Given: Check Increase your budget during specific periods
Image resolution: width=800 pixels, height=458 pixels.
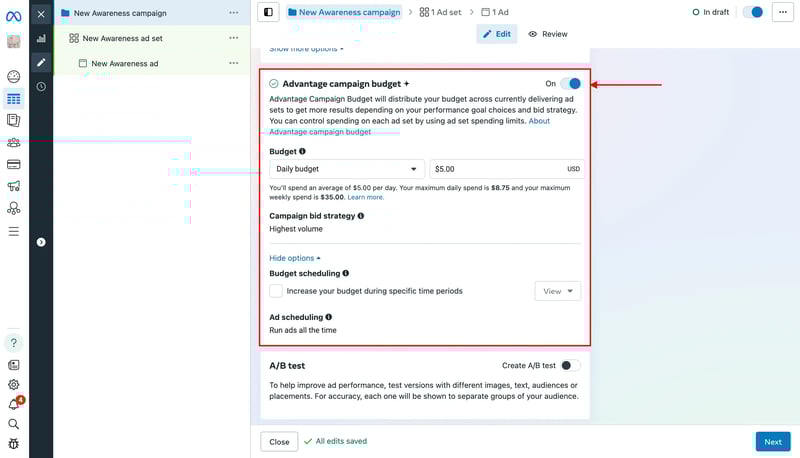Looking at the screenshot, I should tap(276, 291).
